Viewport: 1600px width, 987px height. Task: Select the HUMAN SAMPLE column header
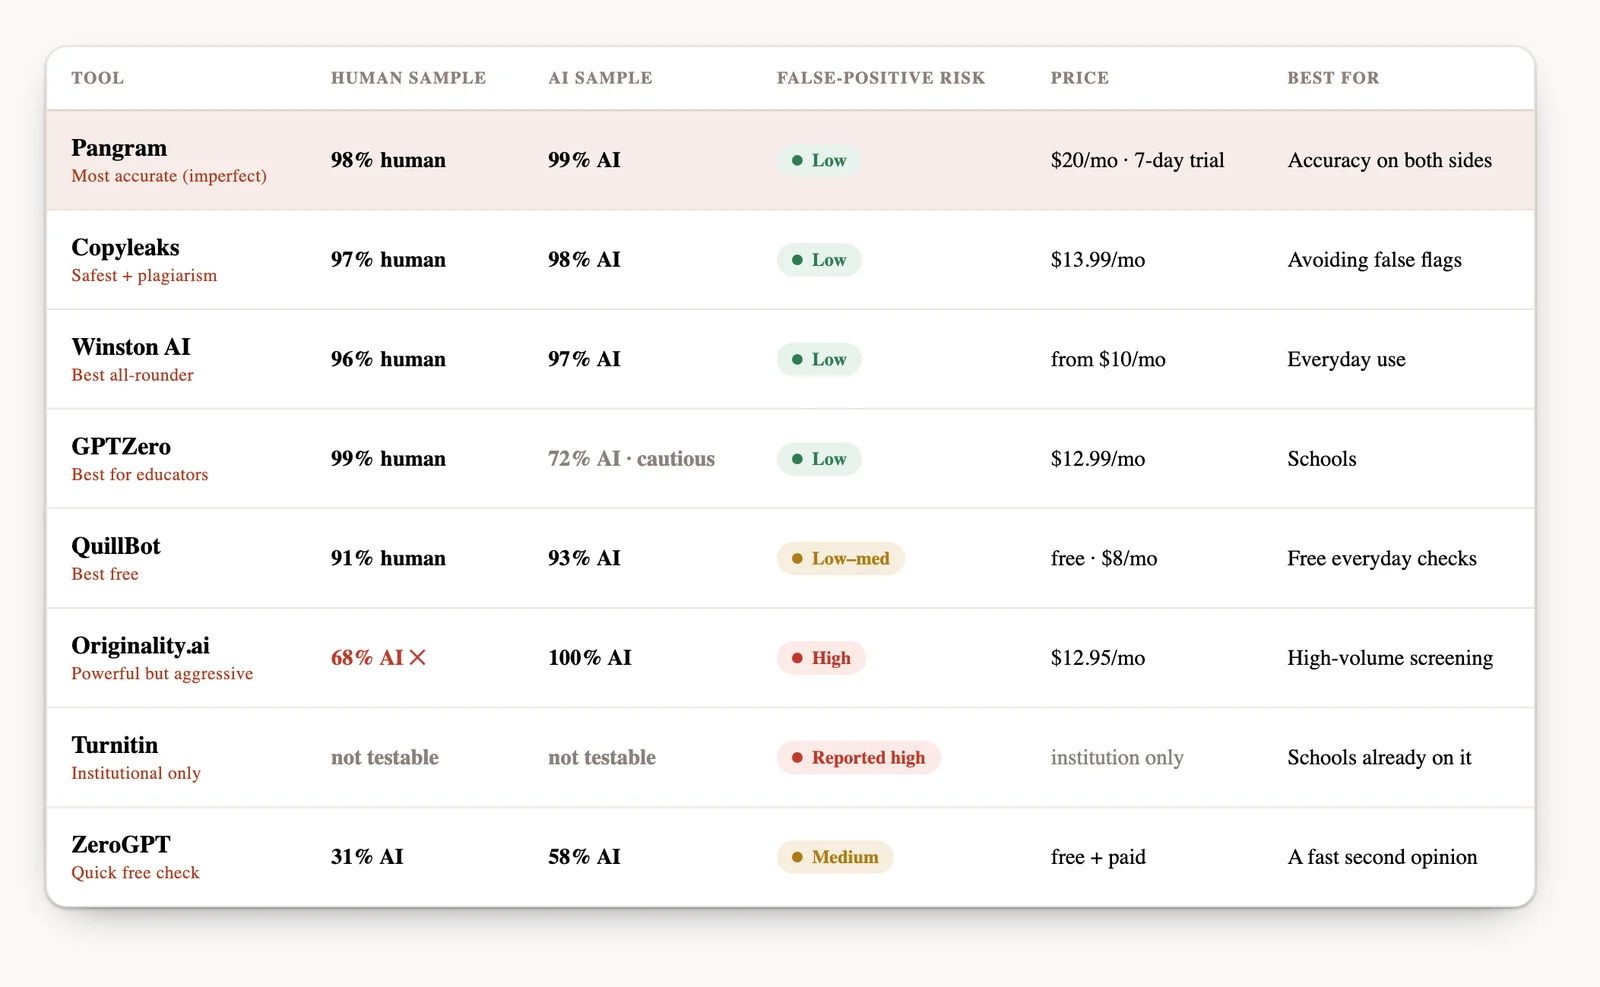coord(409,78)
